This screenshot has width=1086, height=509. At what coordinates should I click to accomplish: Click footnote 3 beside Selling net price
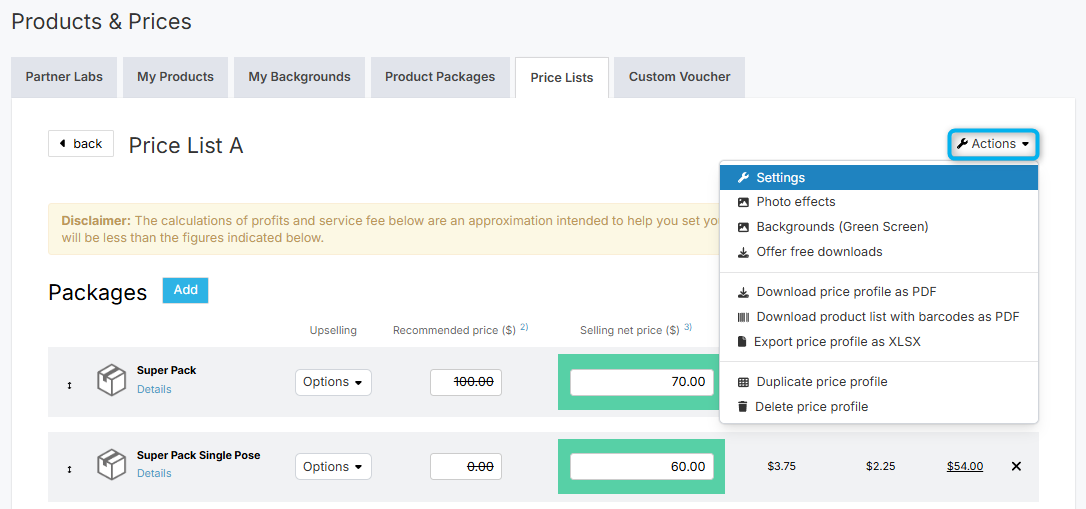[688, 327]
